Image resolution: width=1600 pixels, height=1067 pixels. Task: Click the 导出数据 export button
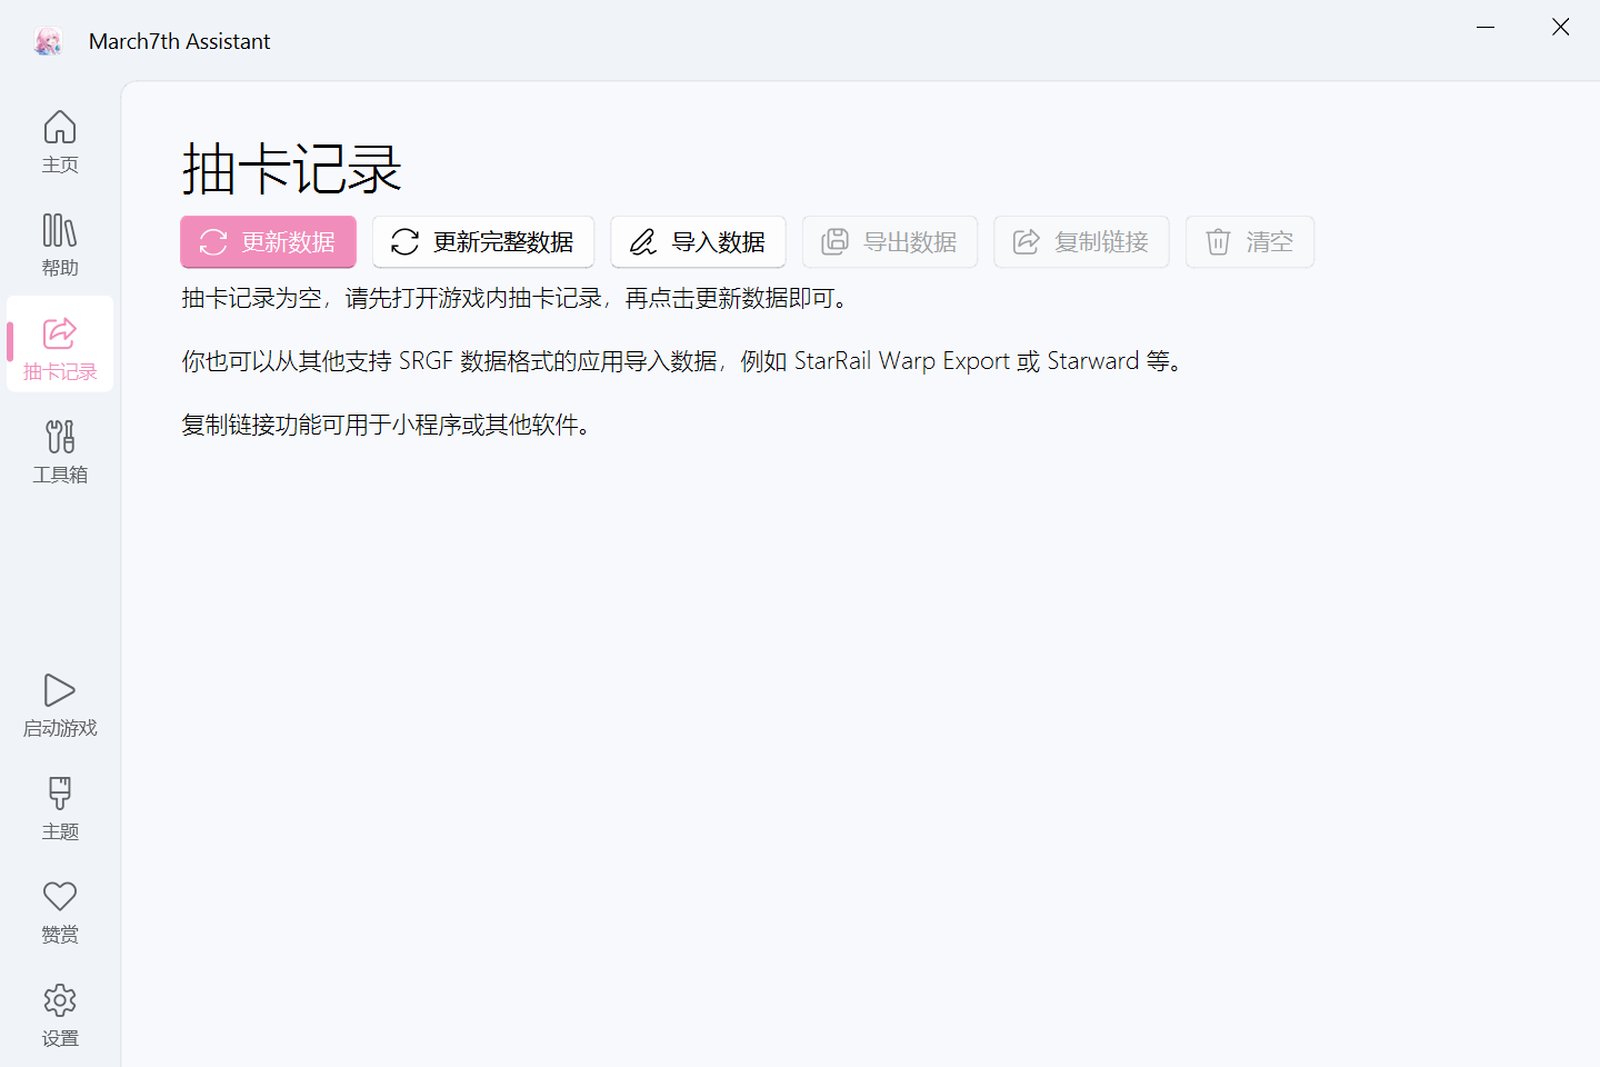coord(889,242)
